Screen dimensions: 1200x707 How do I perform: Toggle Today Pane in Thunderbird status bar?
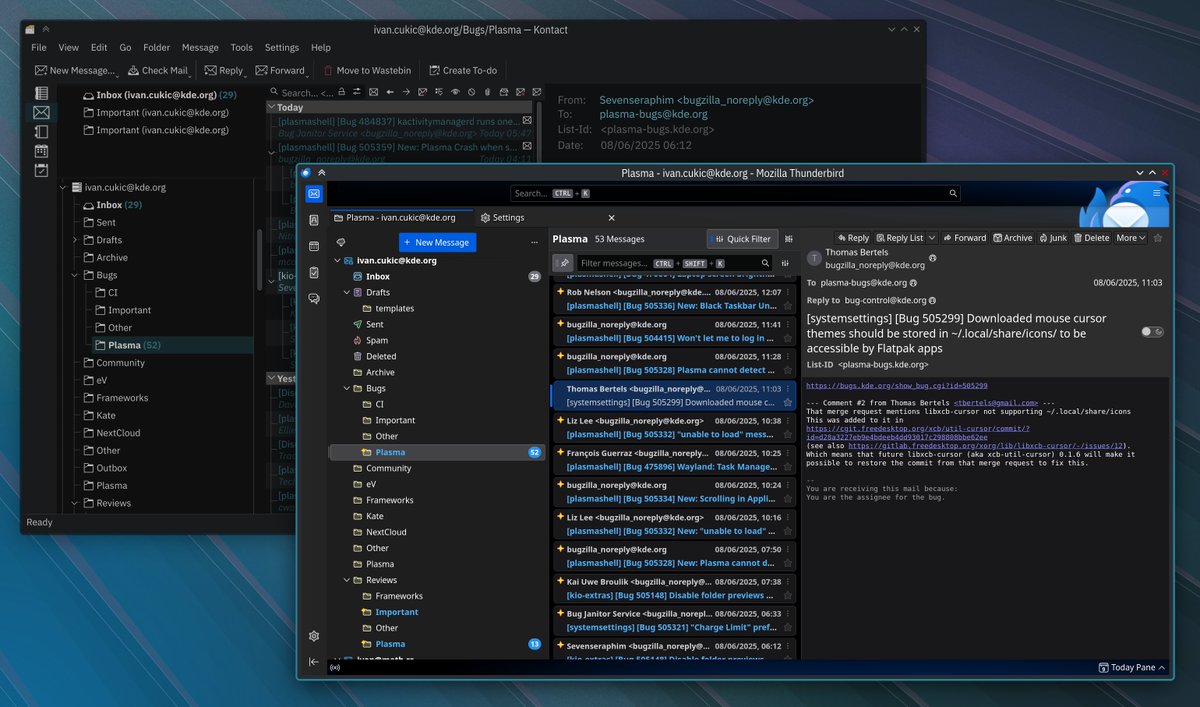pos(1131,667)
